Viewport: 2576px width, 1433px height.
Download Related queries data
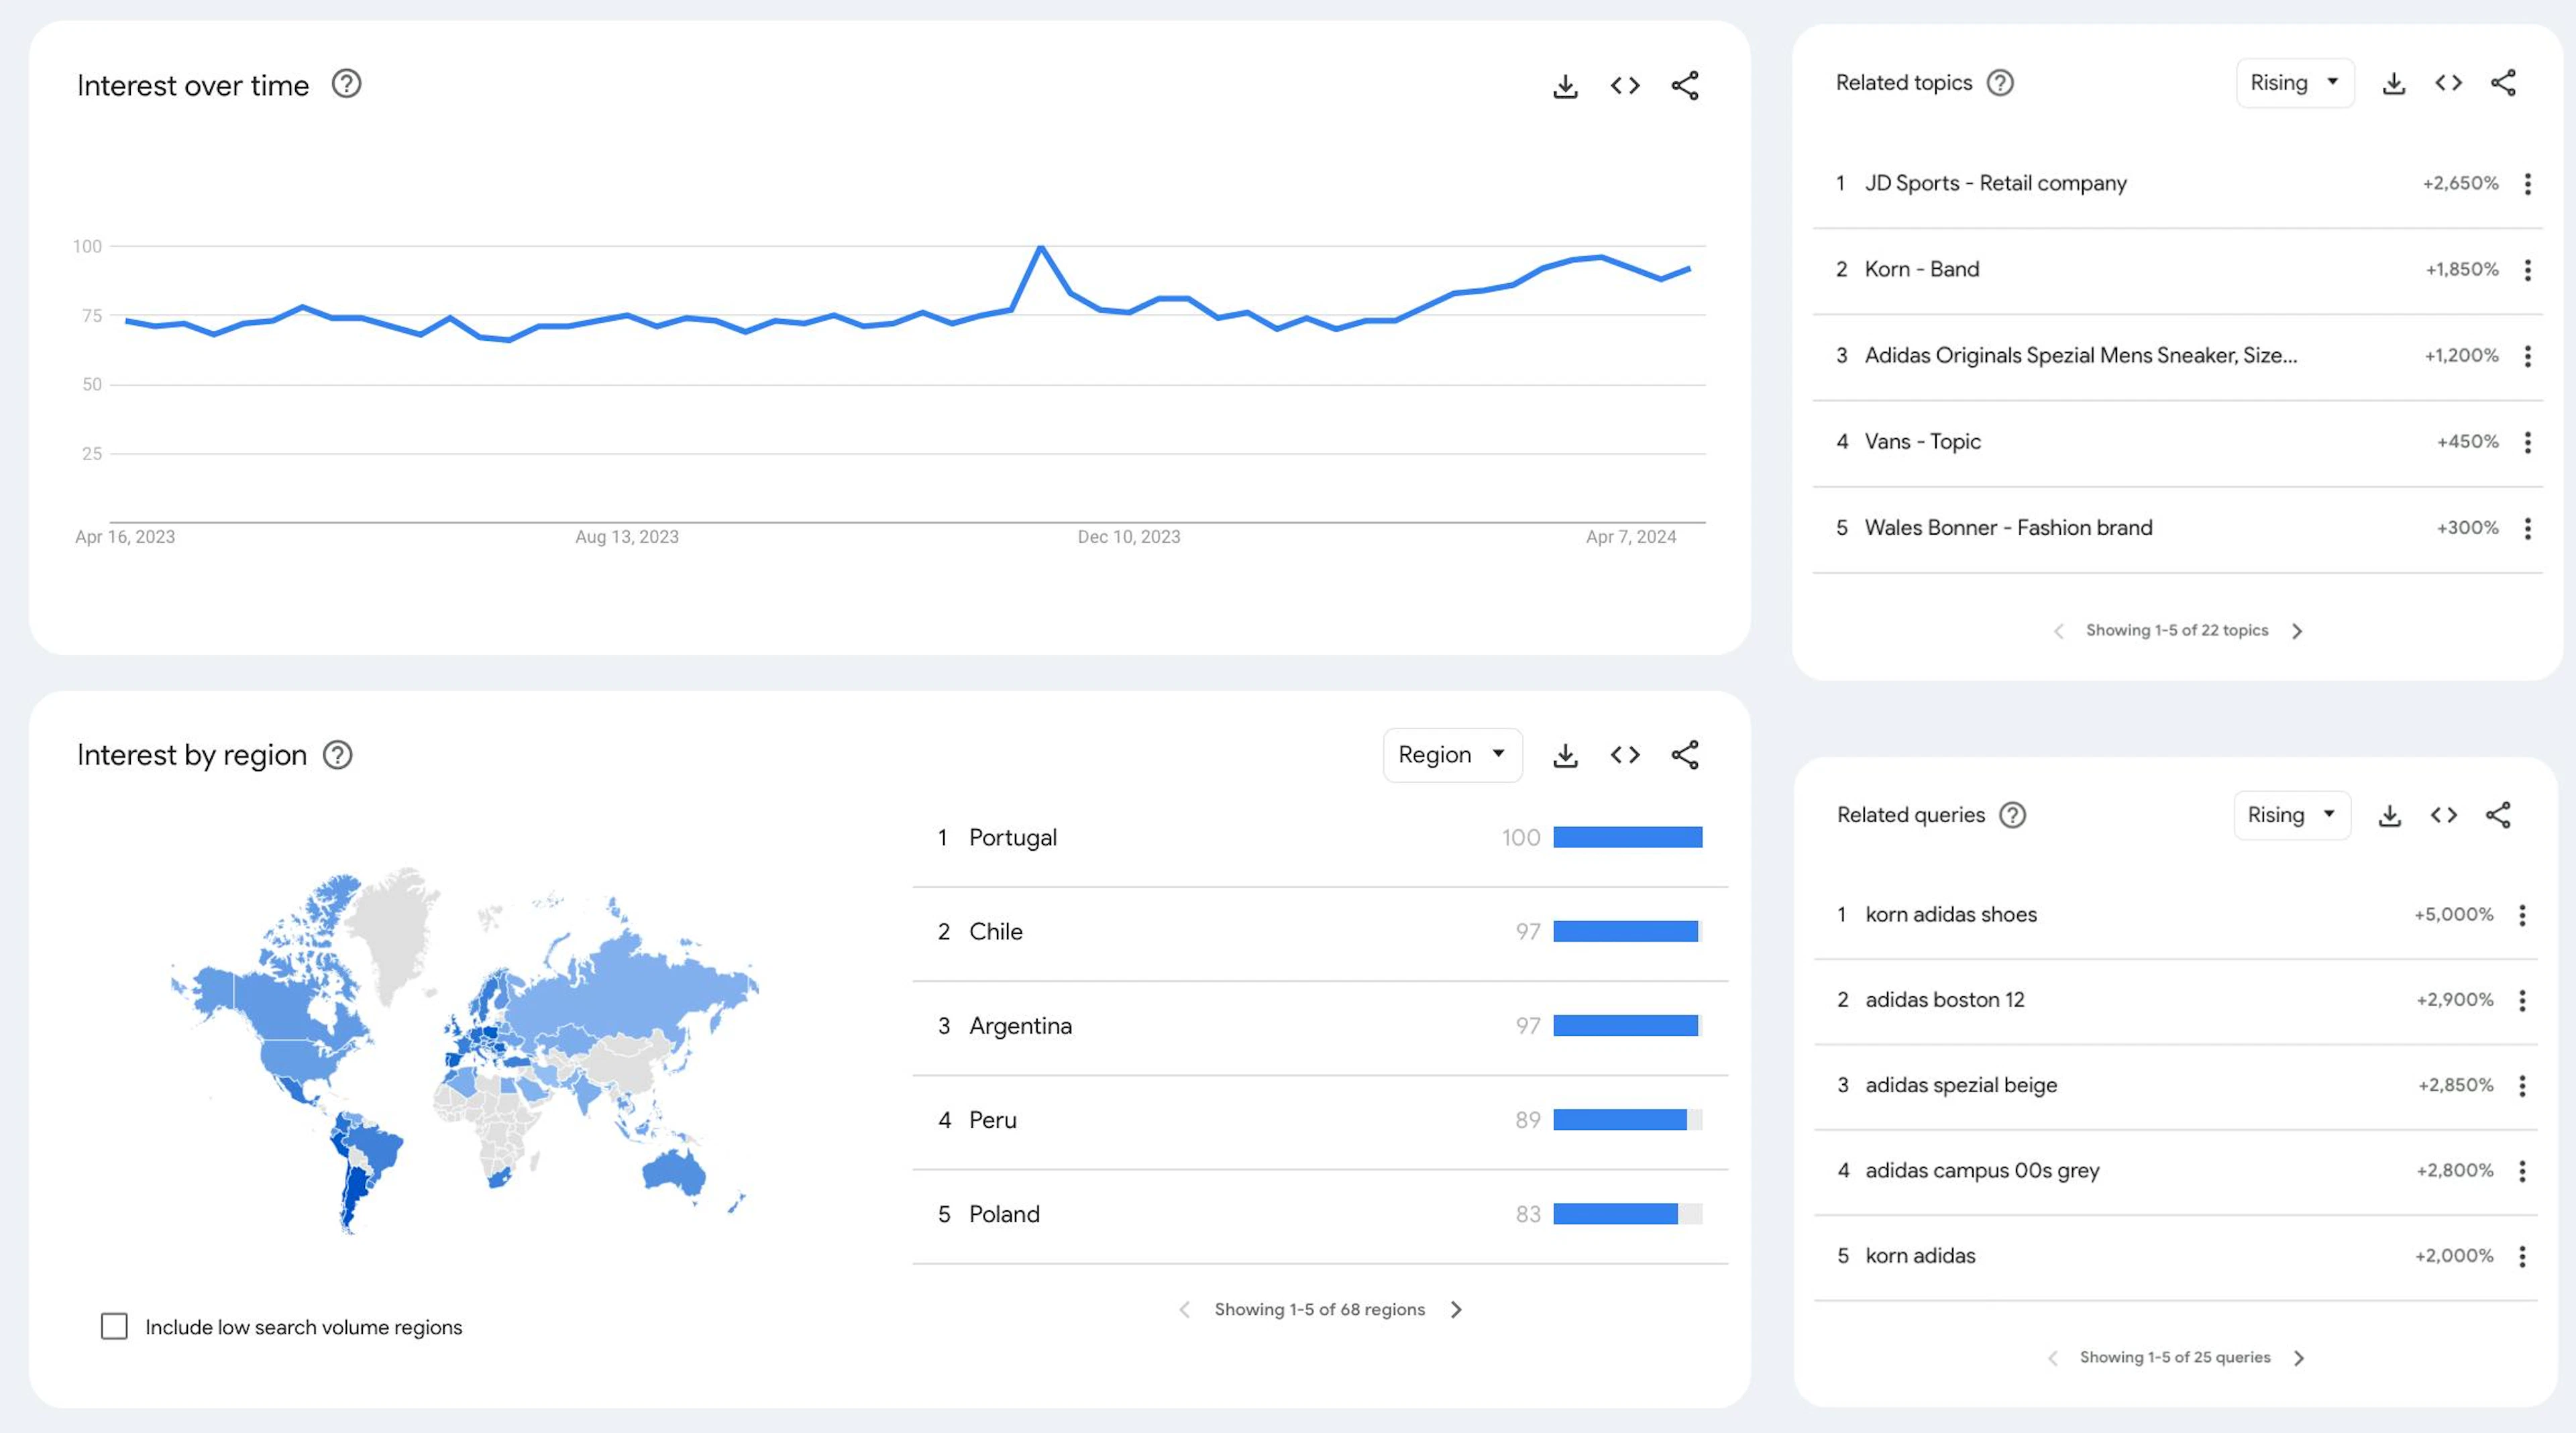coord(2389,815)
